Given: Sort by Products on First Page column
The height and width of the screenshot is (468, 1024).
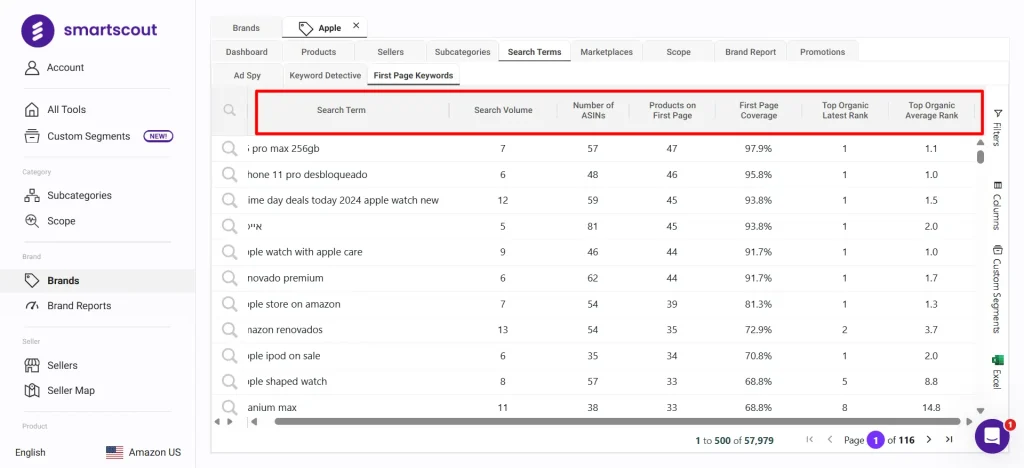Looking at the screenshot, I should [x=672, y=110].
